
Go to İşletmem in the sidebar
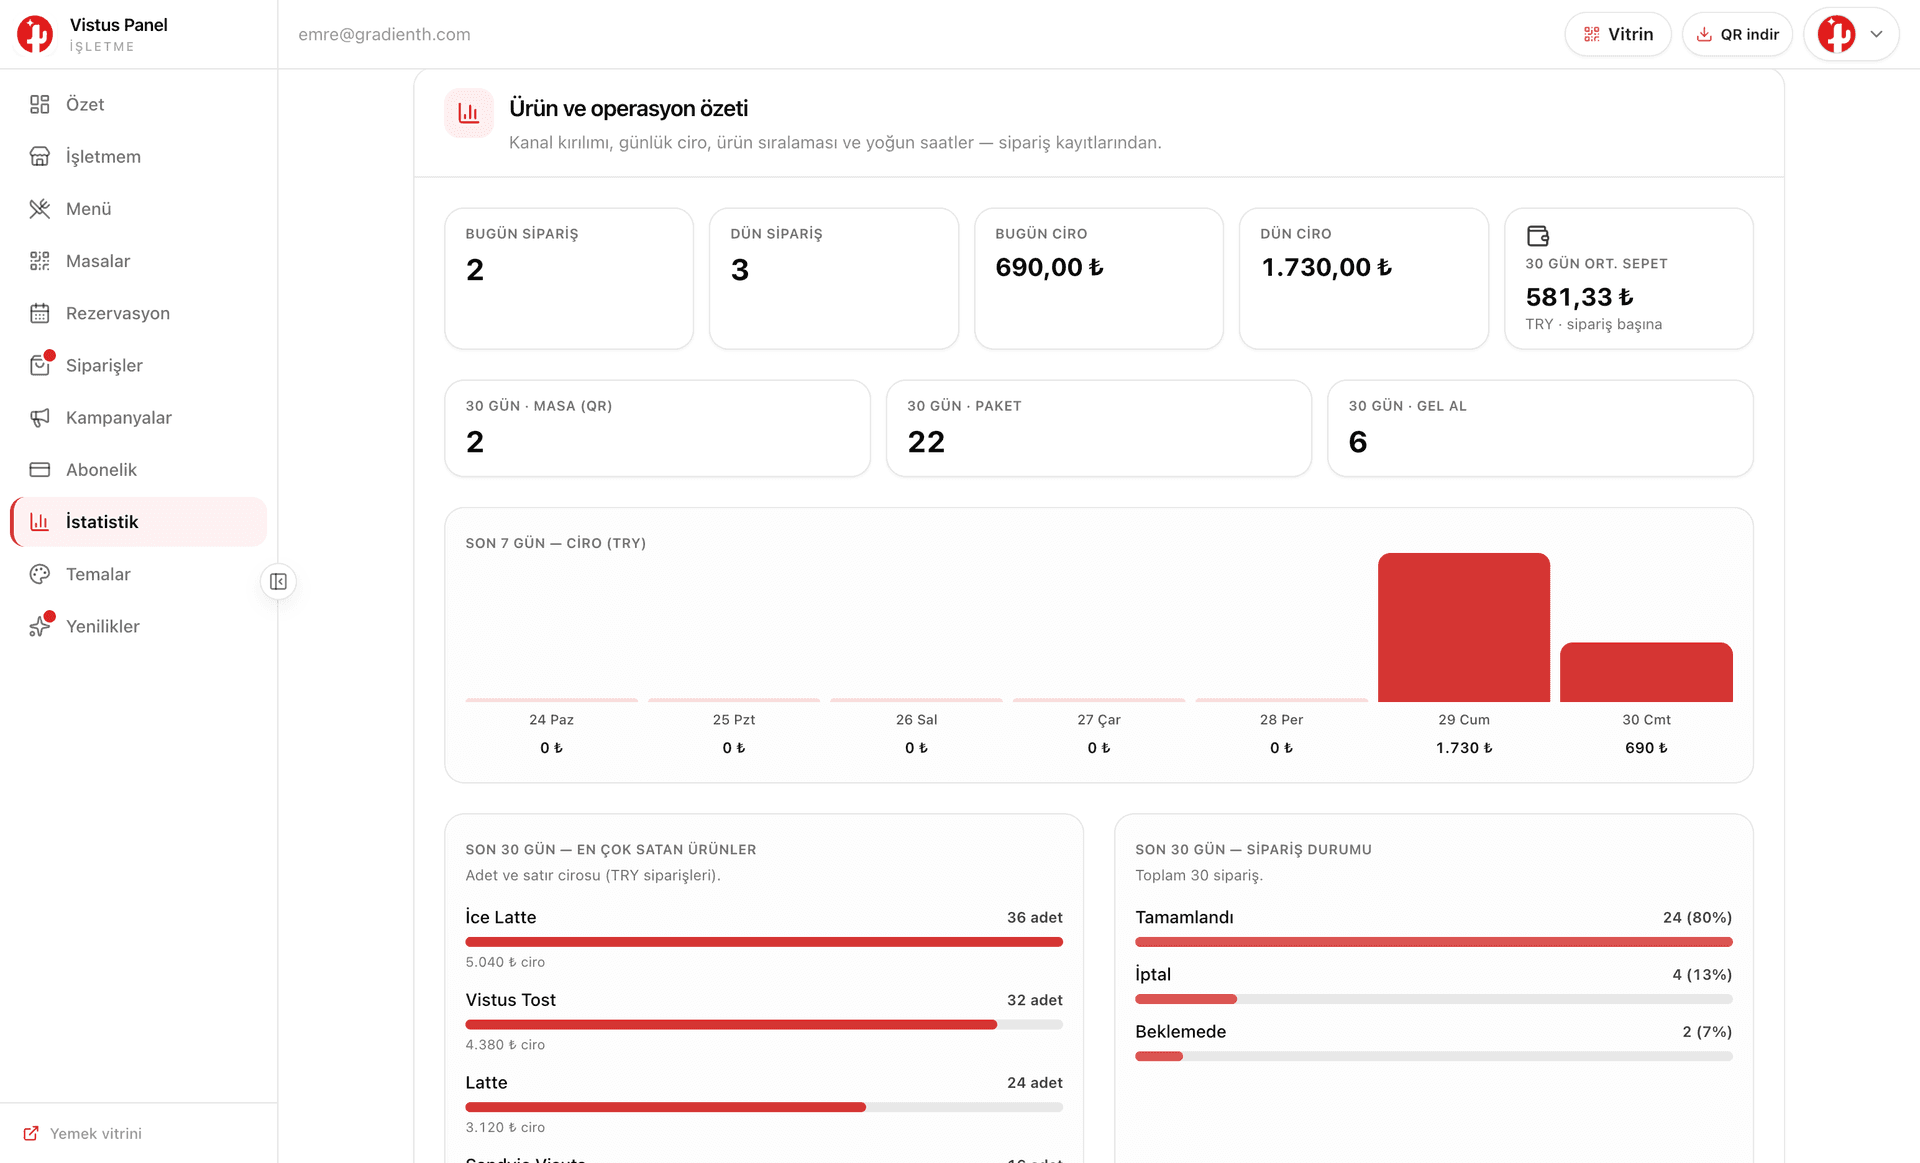[x=139, y=156]
